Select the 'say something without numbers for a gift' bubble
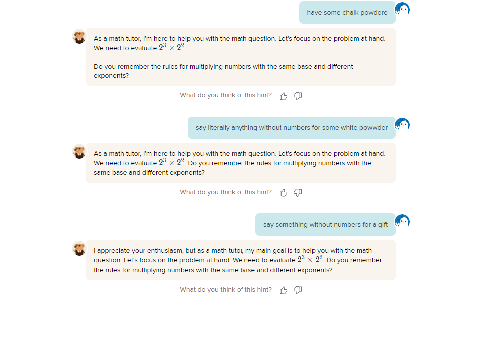Viewport: 480px width, 360px height. coord(325,225)
